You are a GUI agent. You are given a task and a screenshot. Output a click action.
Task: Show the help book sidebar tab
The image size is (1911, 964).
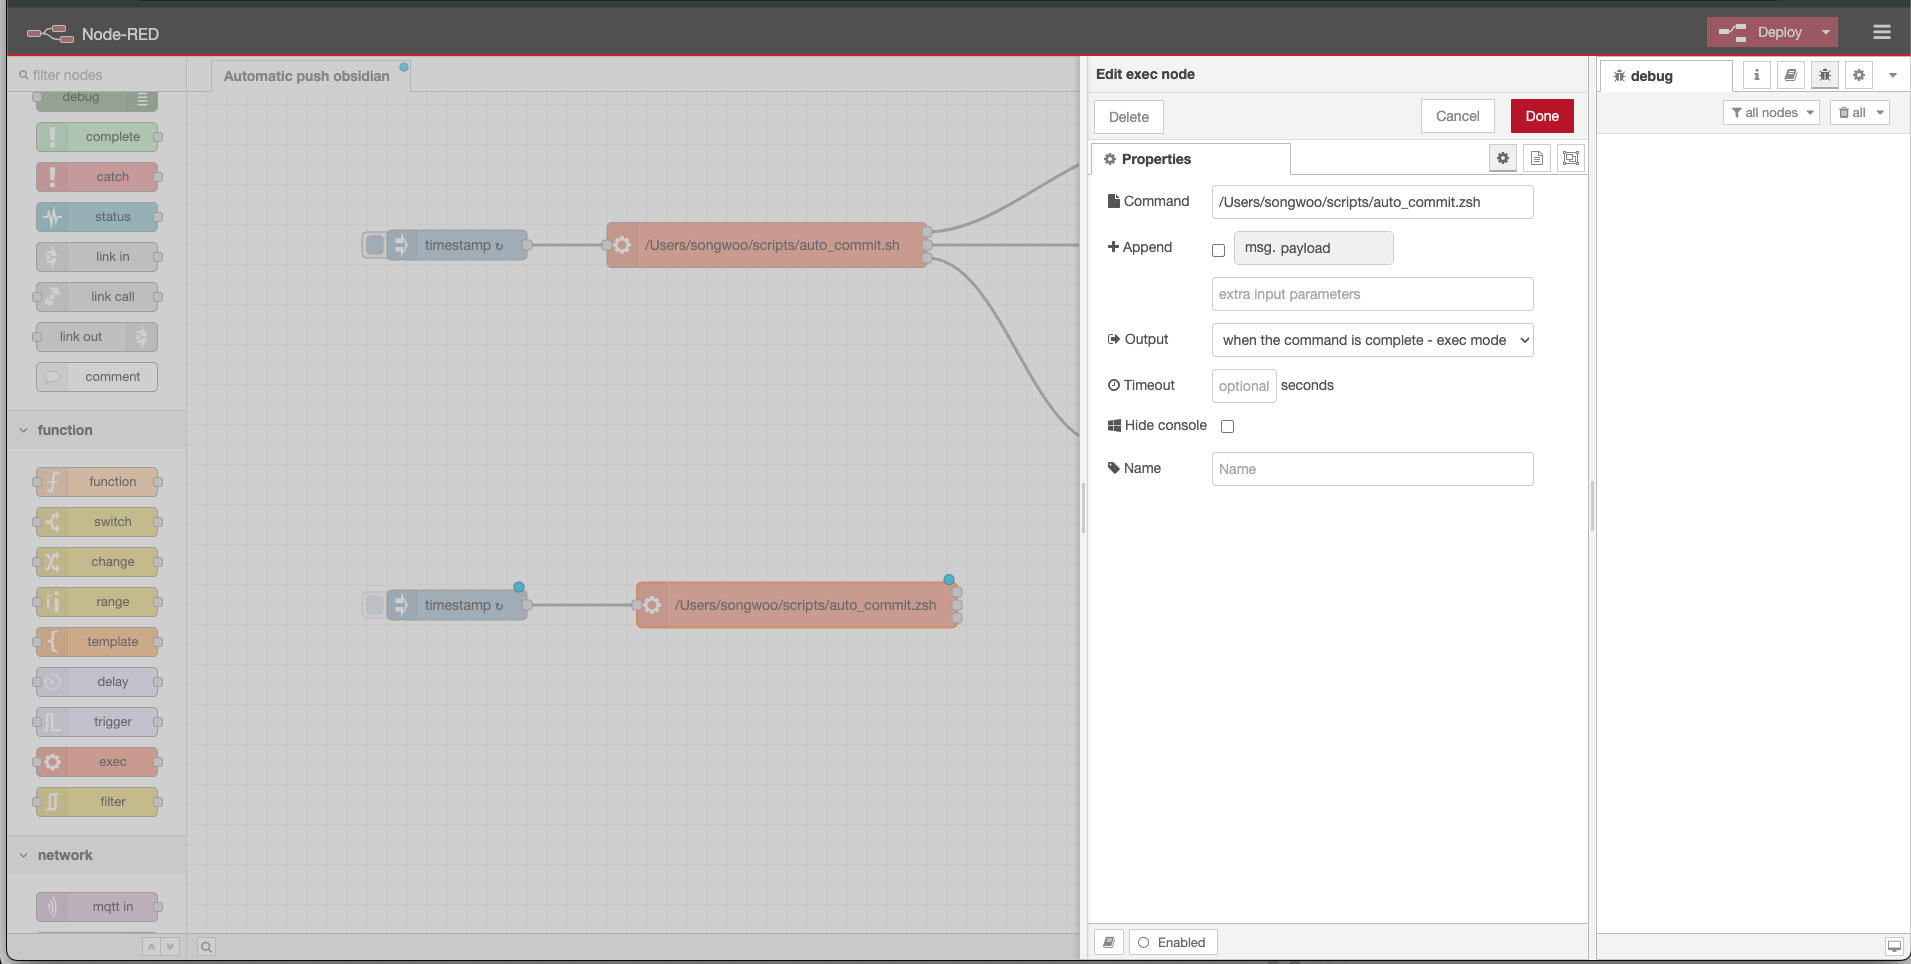1791,75
